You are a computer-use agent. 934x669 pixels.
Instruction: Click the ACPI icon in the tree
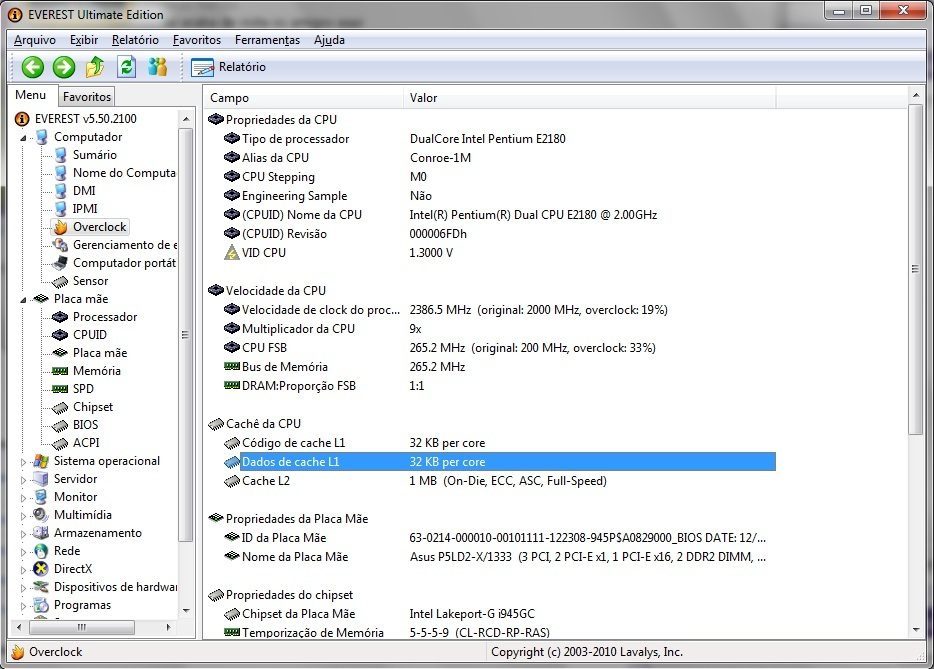coord(60,443)
